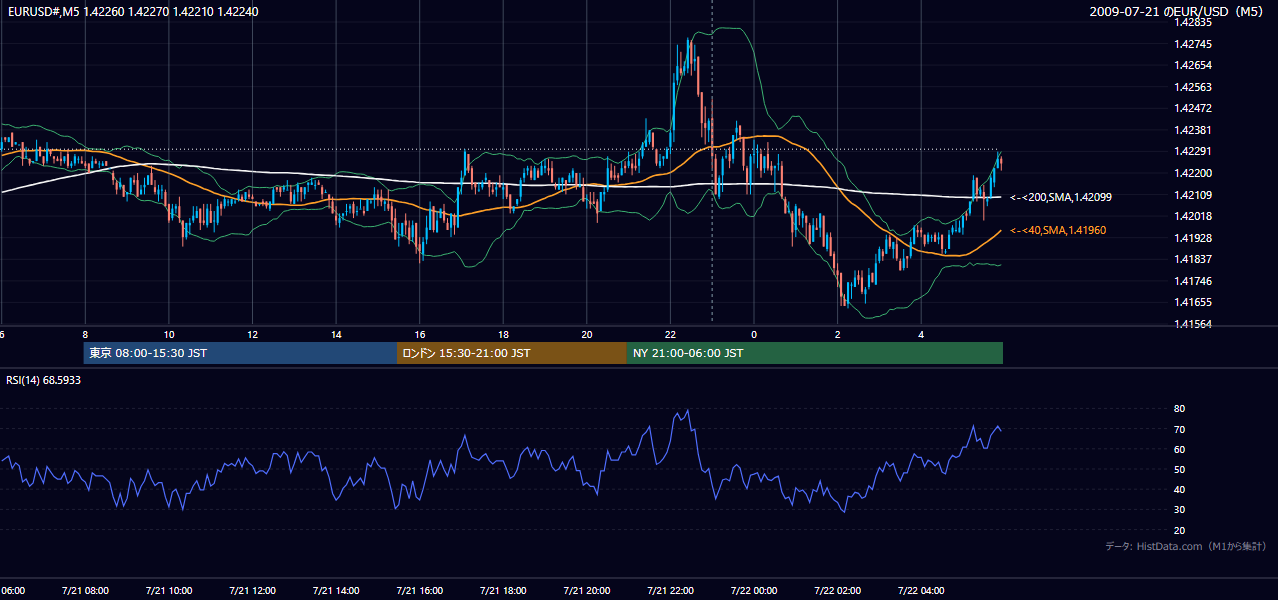Click the 1.42381 price axis label
Image resolution: width=1278 pixels, height=600 pixels.
[x=1194, y=130]
